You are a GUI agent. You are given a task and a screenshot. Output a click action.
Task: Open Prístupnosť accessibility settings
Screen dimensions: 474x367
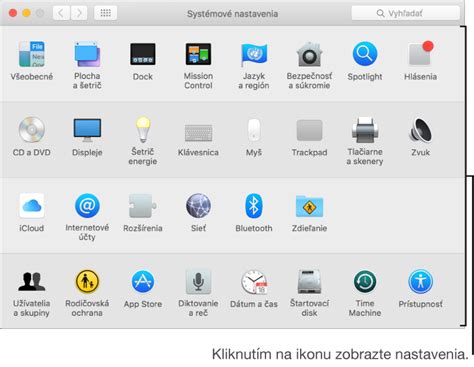421,282
